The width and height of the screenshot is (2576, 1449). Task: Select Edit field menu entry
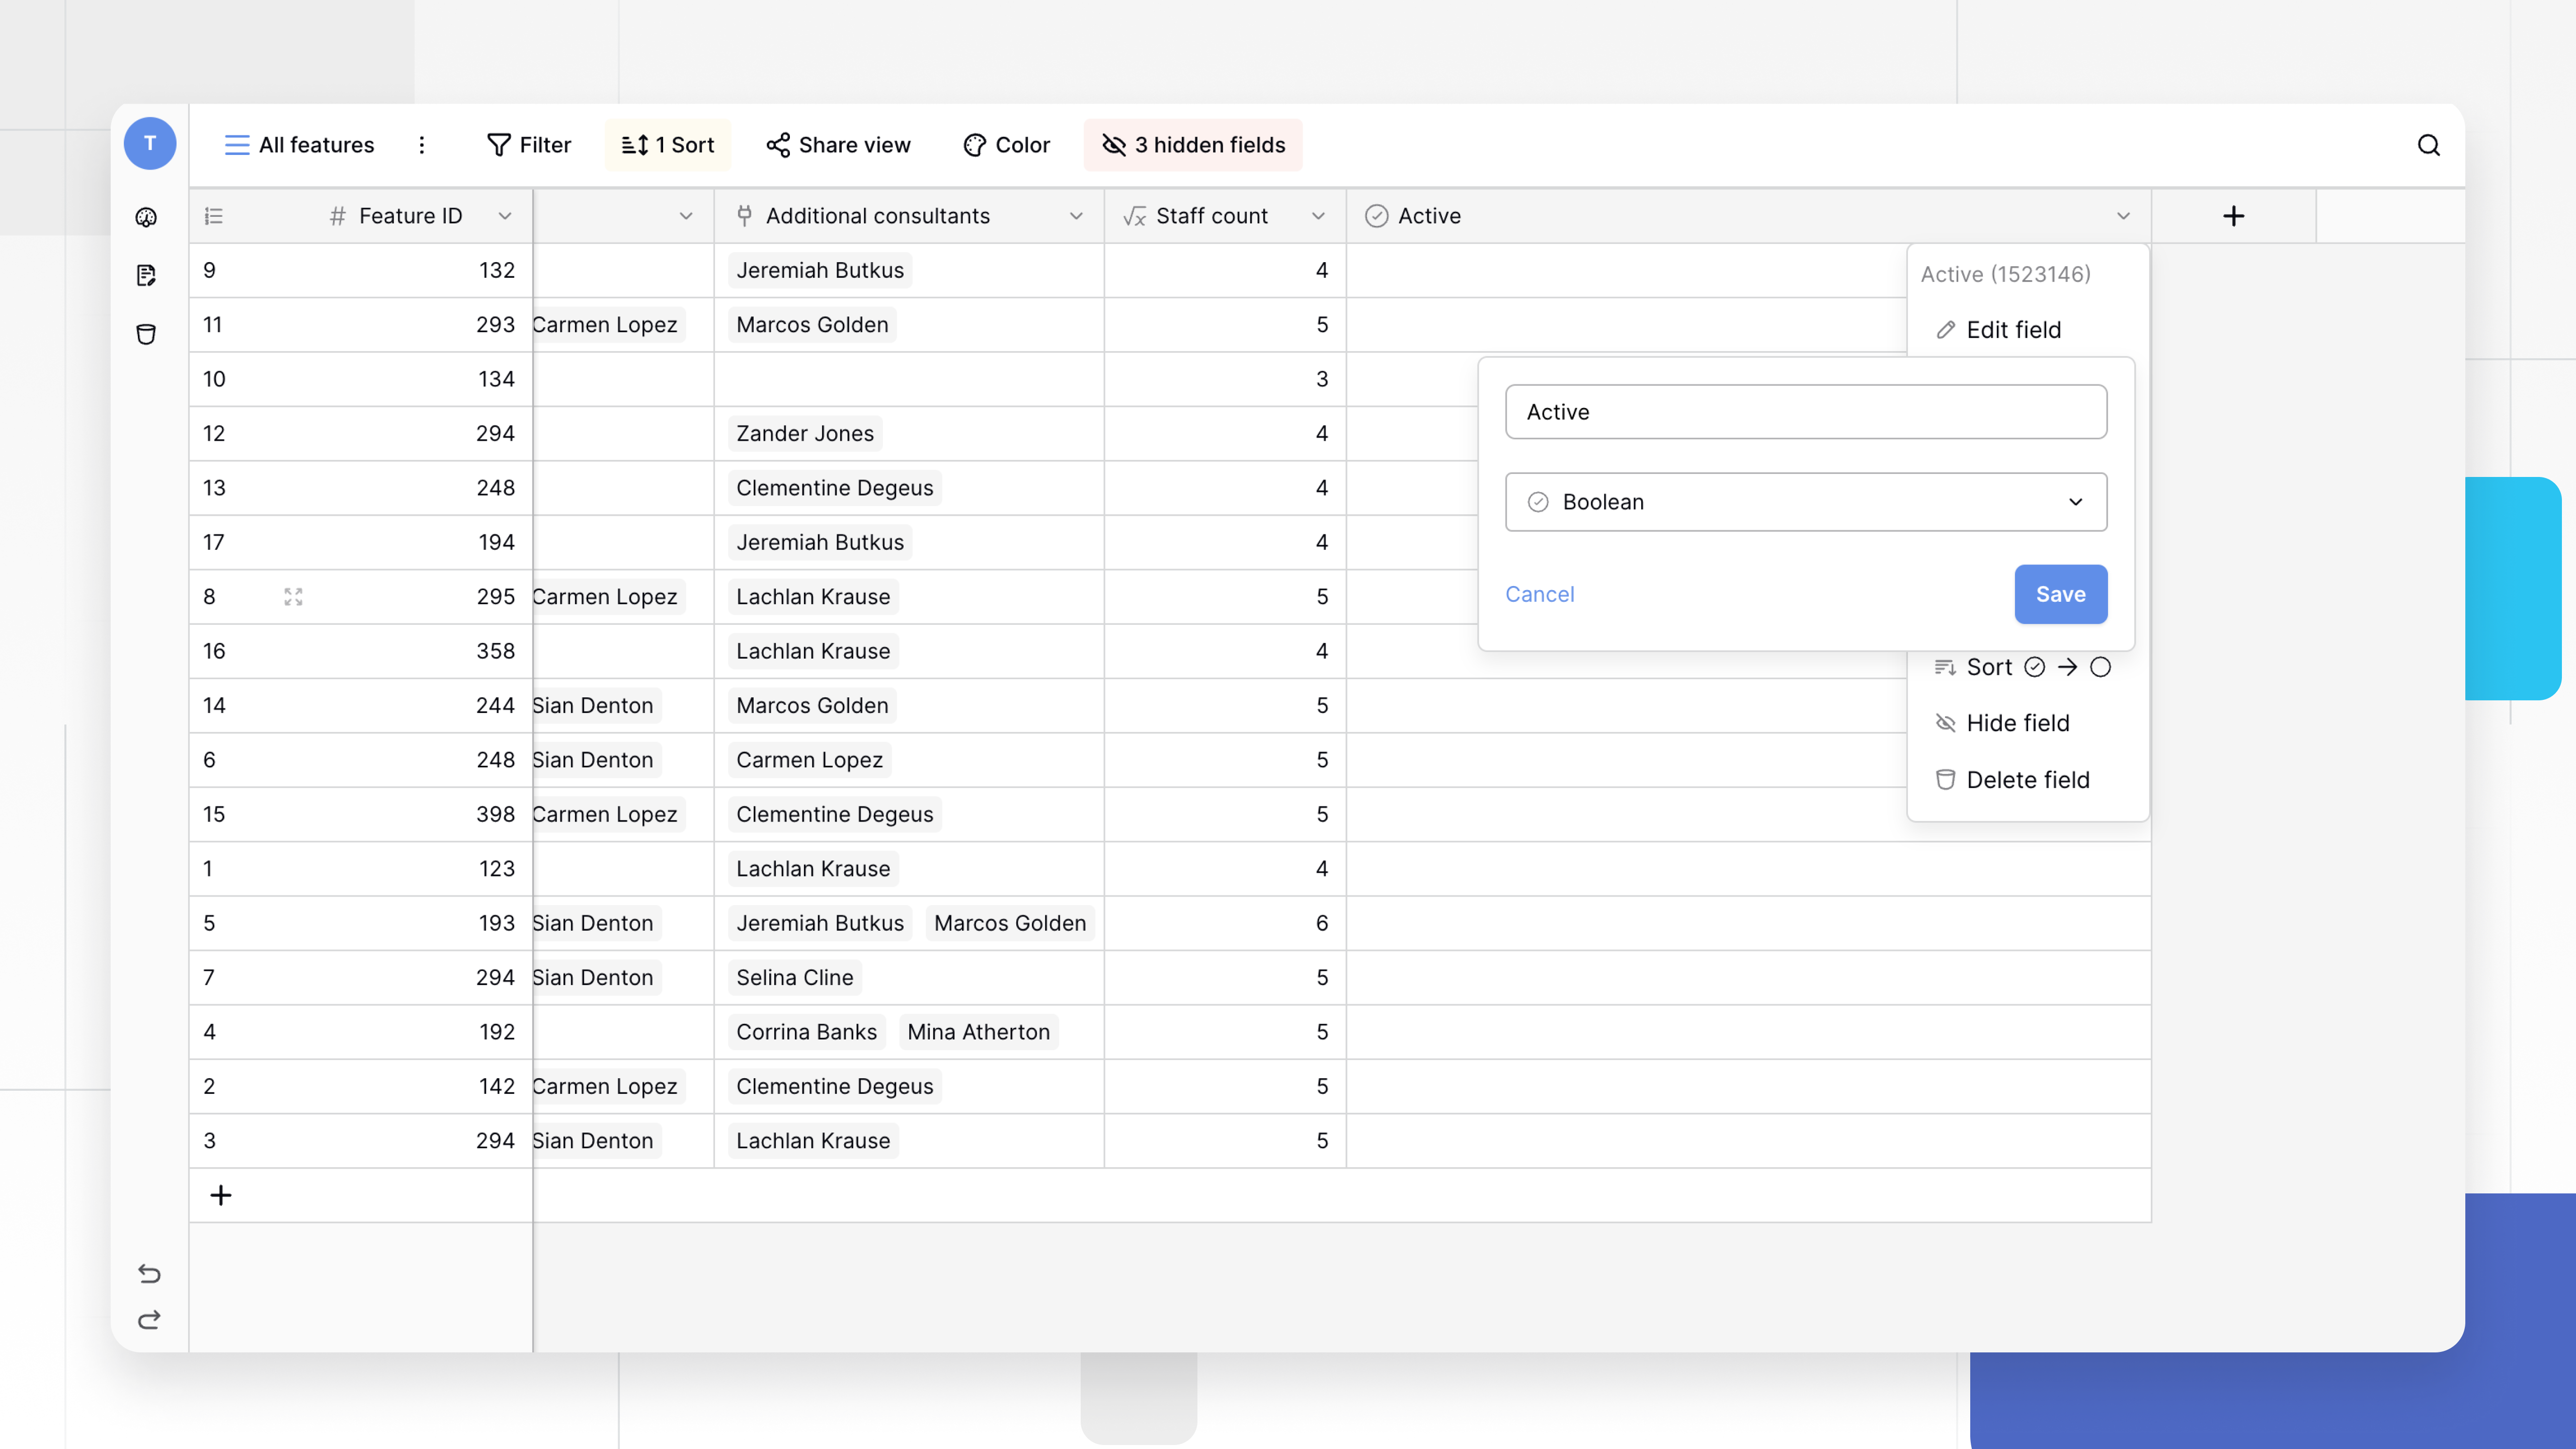[2012, 330]
